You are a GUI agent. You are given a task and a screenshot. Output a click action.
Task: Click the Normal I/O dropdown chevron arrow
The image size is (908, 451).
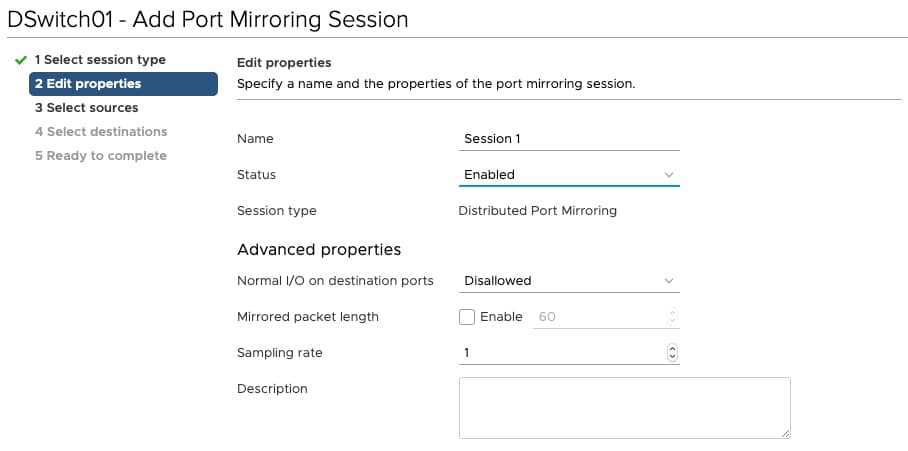pyautogui.click(x=669, y=281)
